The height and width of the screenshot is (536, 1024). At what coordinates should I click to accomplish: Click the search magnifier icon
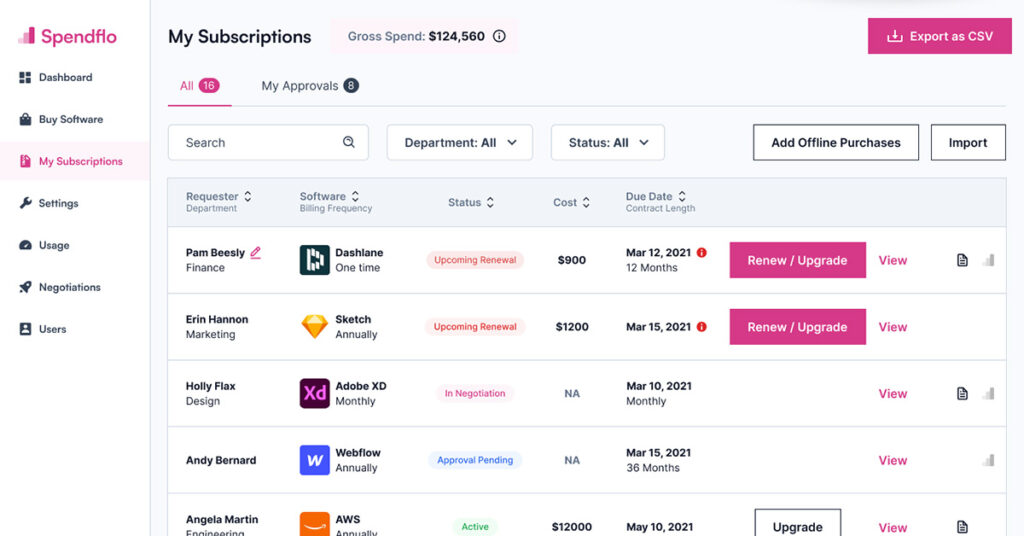(x=349, y=142)
